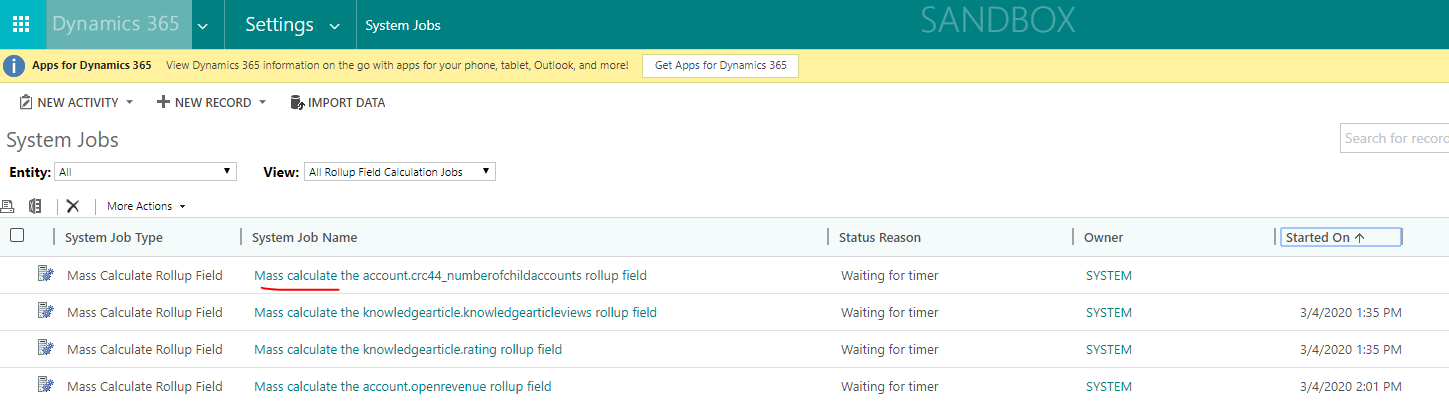
Task: Click Get Apps for Dynamics 365 button
Action: click(x=720, y=65)
